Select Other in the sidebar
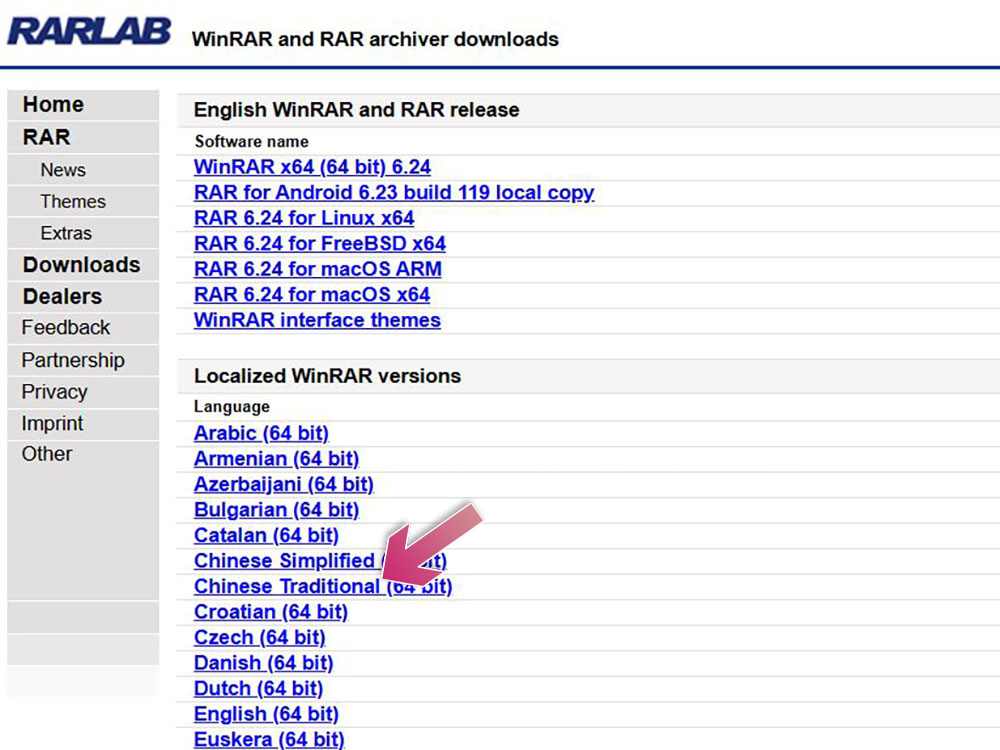Image resolution: width=1000 pixels, height=750 pixels. tap(47, 454)
